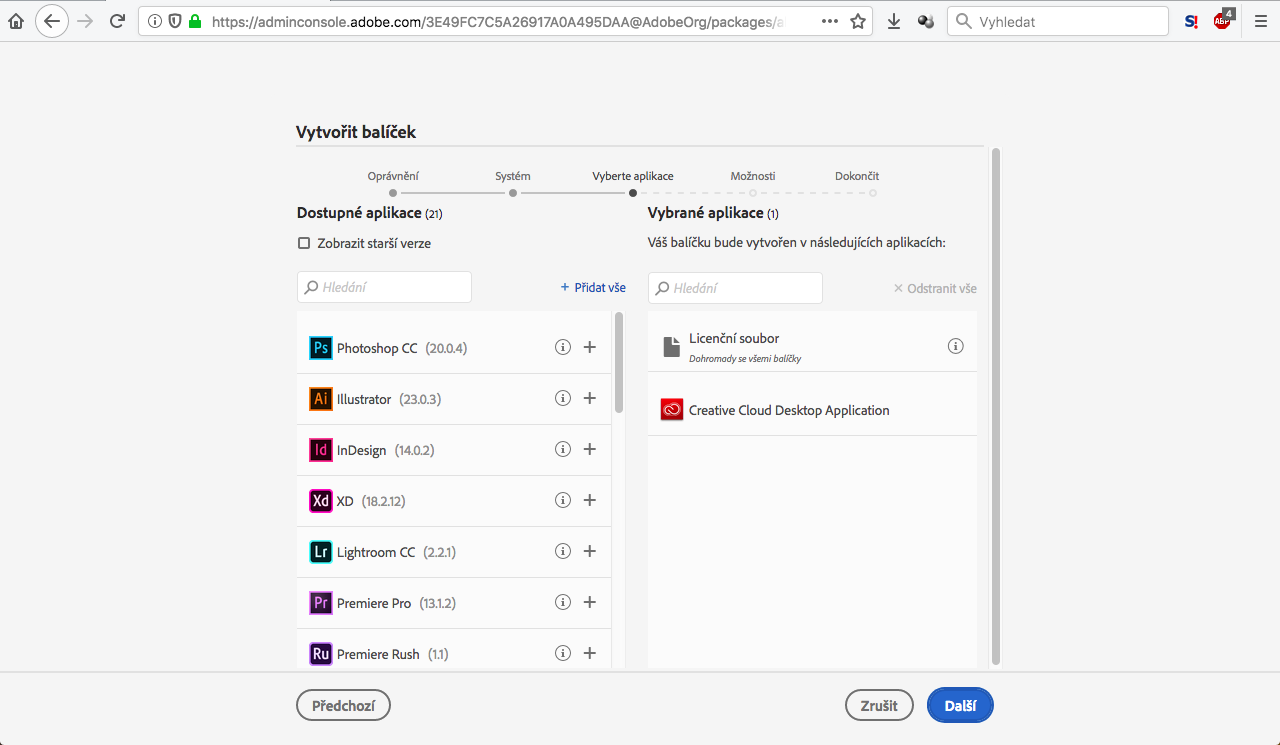Show info for Illustrator
The width and height of the screenshot is (1280, 745).
tap(563, 398)
